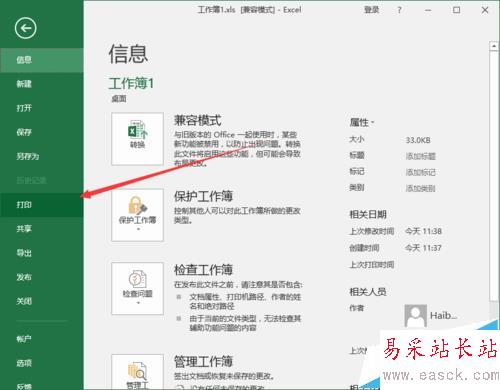Screen dimensions: 500x390
Task: Click the back arrow to return to workbook
Action: (25, 28)
